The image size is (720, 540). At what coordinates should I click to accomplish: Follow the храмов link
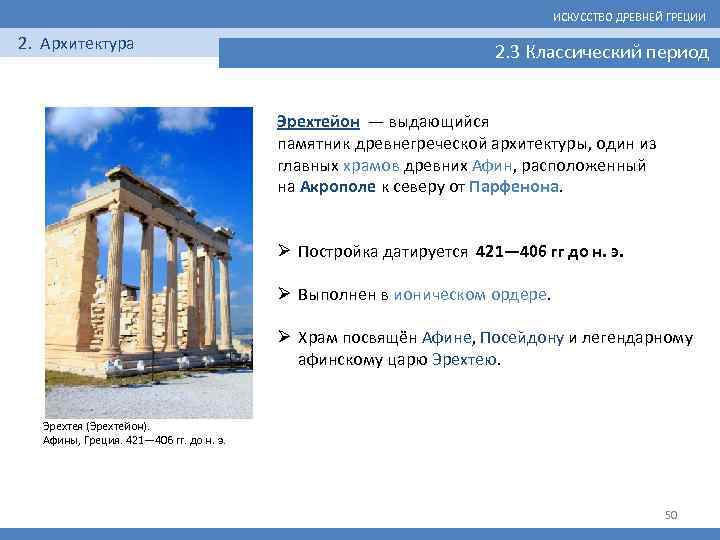(371, 166)
